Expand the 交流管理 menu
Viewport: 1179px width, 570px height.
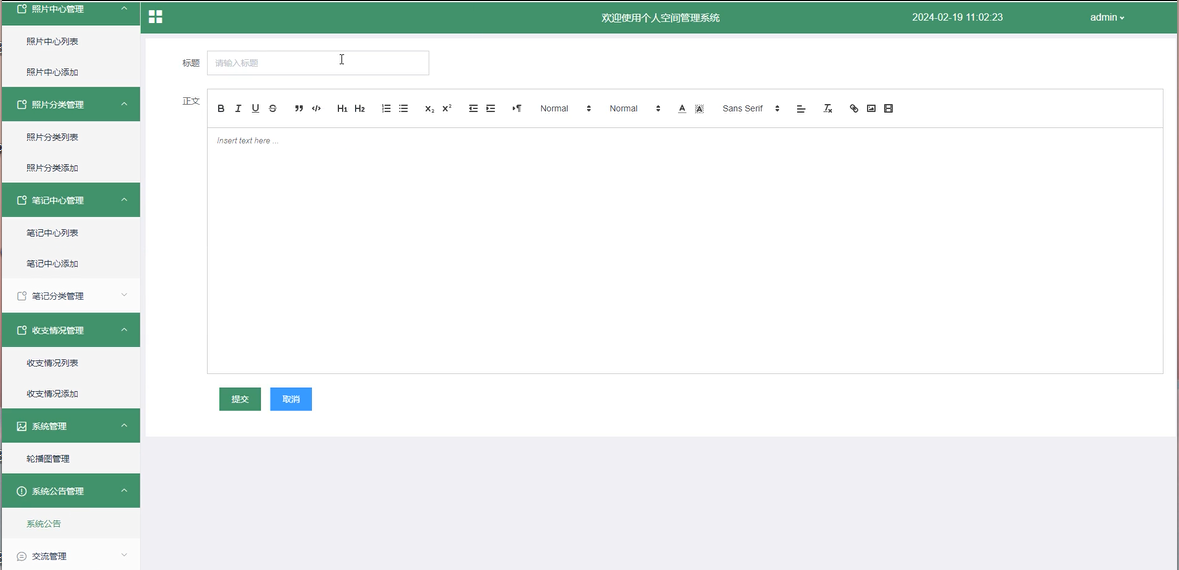point(70,556)
